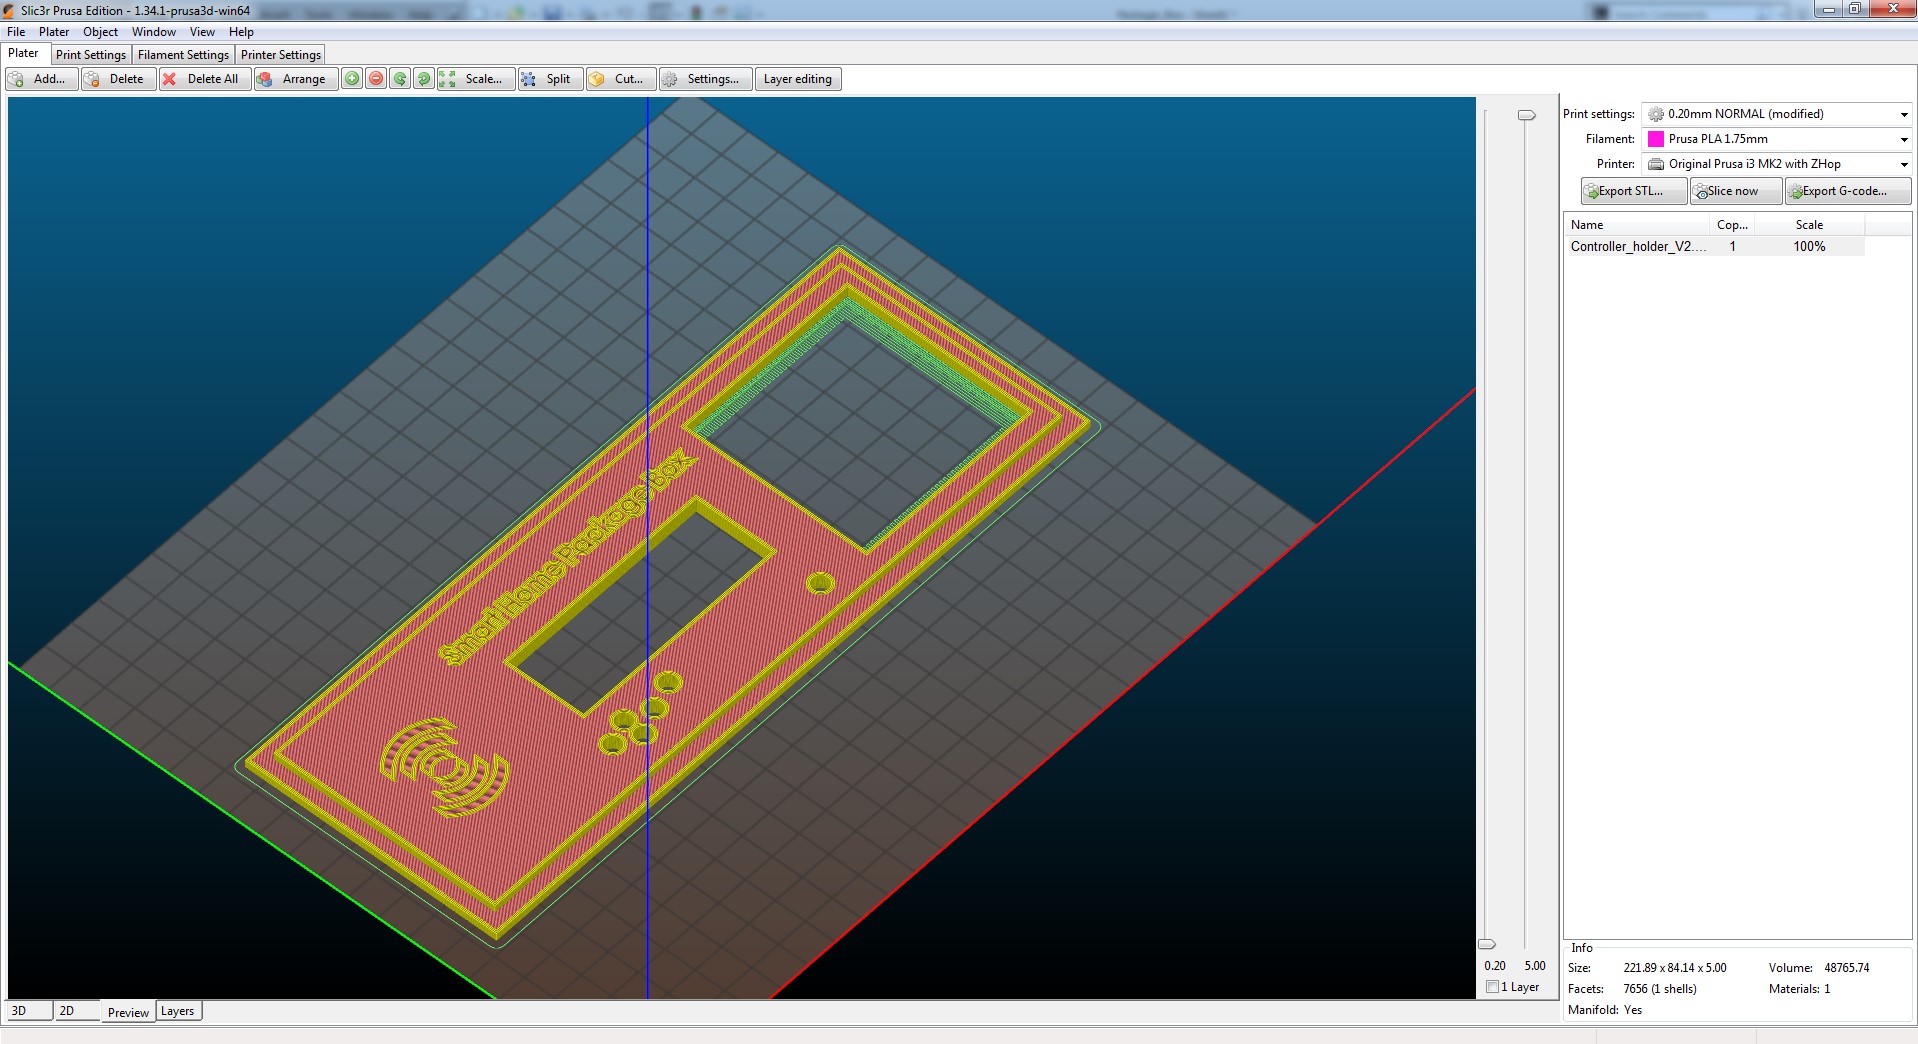Click the Materials: 1 info entry

click(1799, 989)
